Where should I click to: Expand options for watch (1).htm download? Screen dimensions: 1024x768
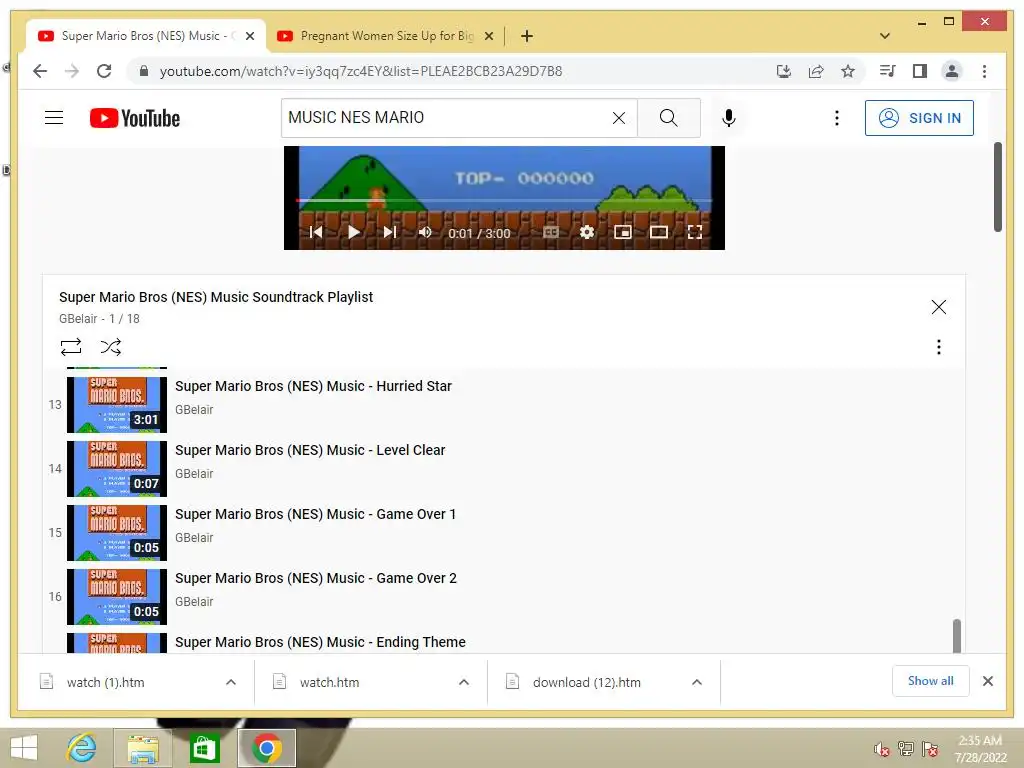[x=231, y=682]
